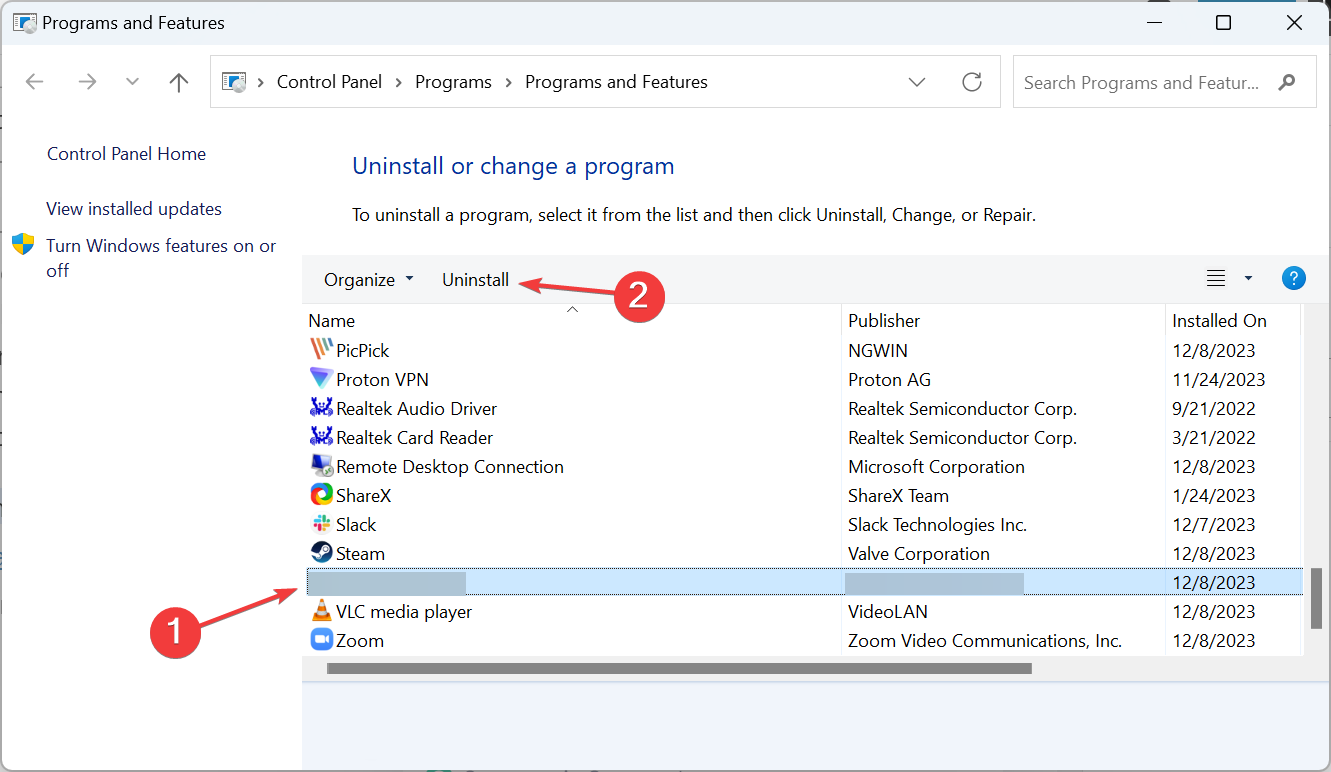Screen dimensions: 1331x772
Task: Click the Zoom Video Communications, Inc. cell
Action: [985, 640]
